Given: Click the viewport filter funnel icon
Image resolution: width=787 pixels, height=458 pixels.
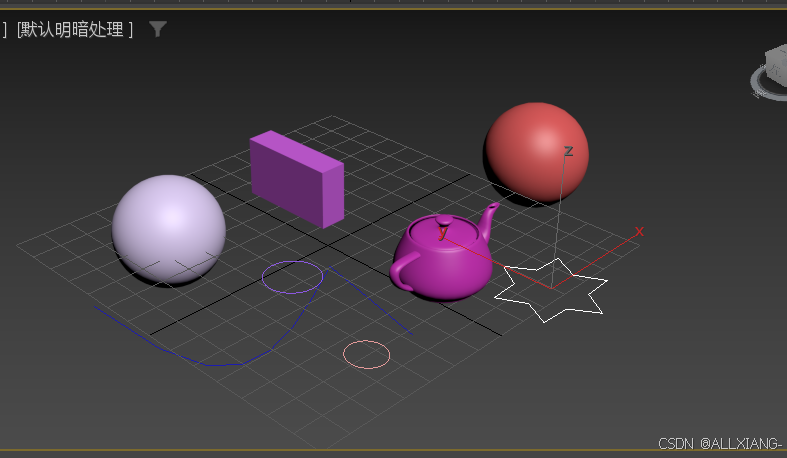Looking at the screenshot, I should click(158, 29).
